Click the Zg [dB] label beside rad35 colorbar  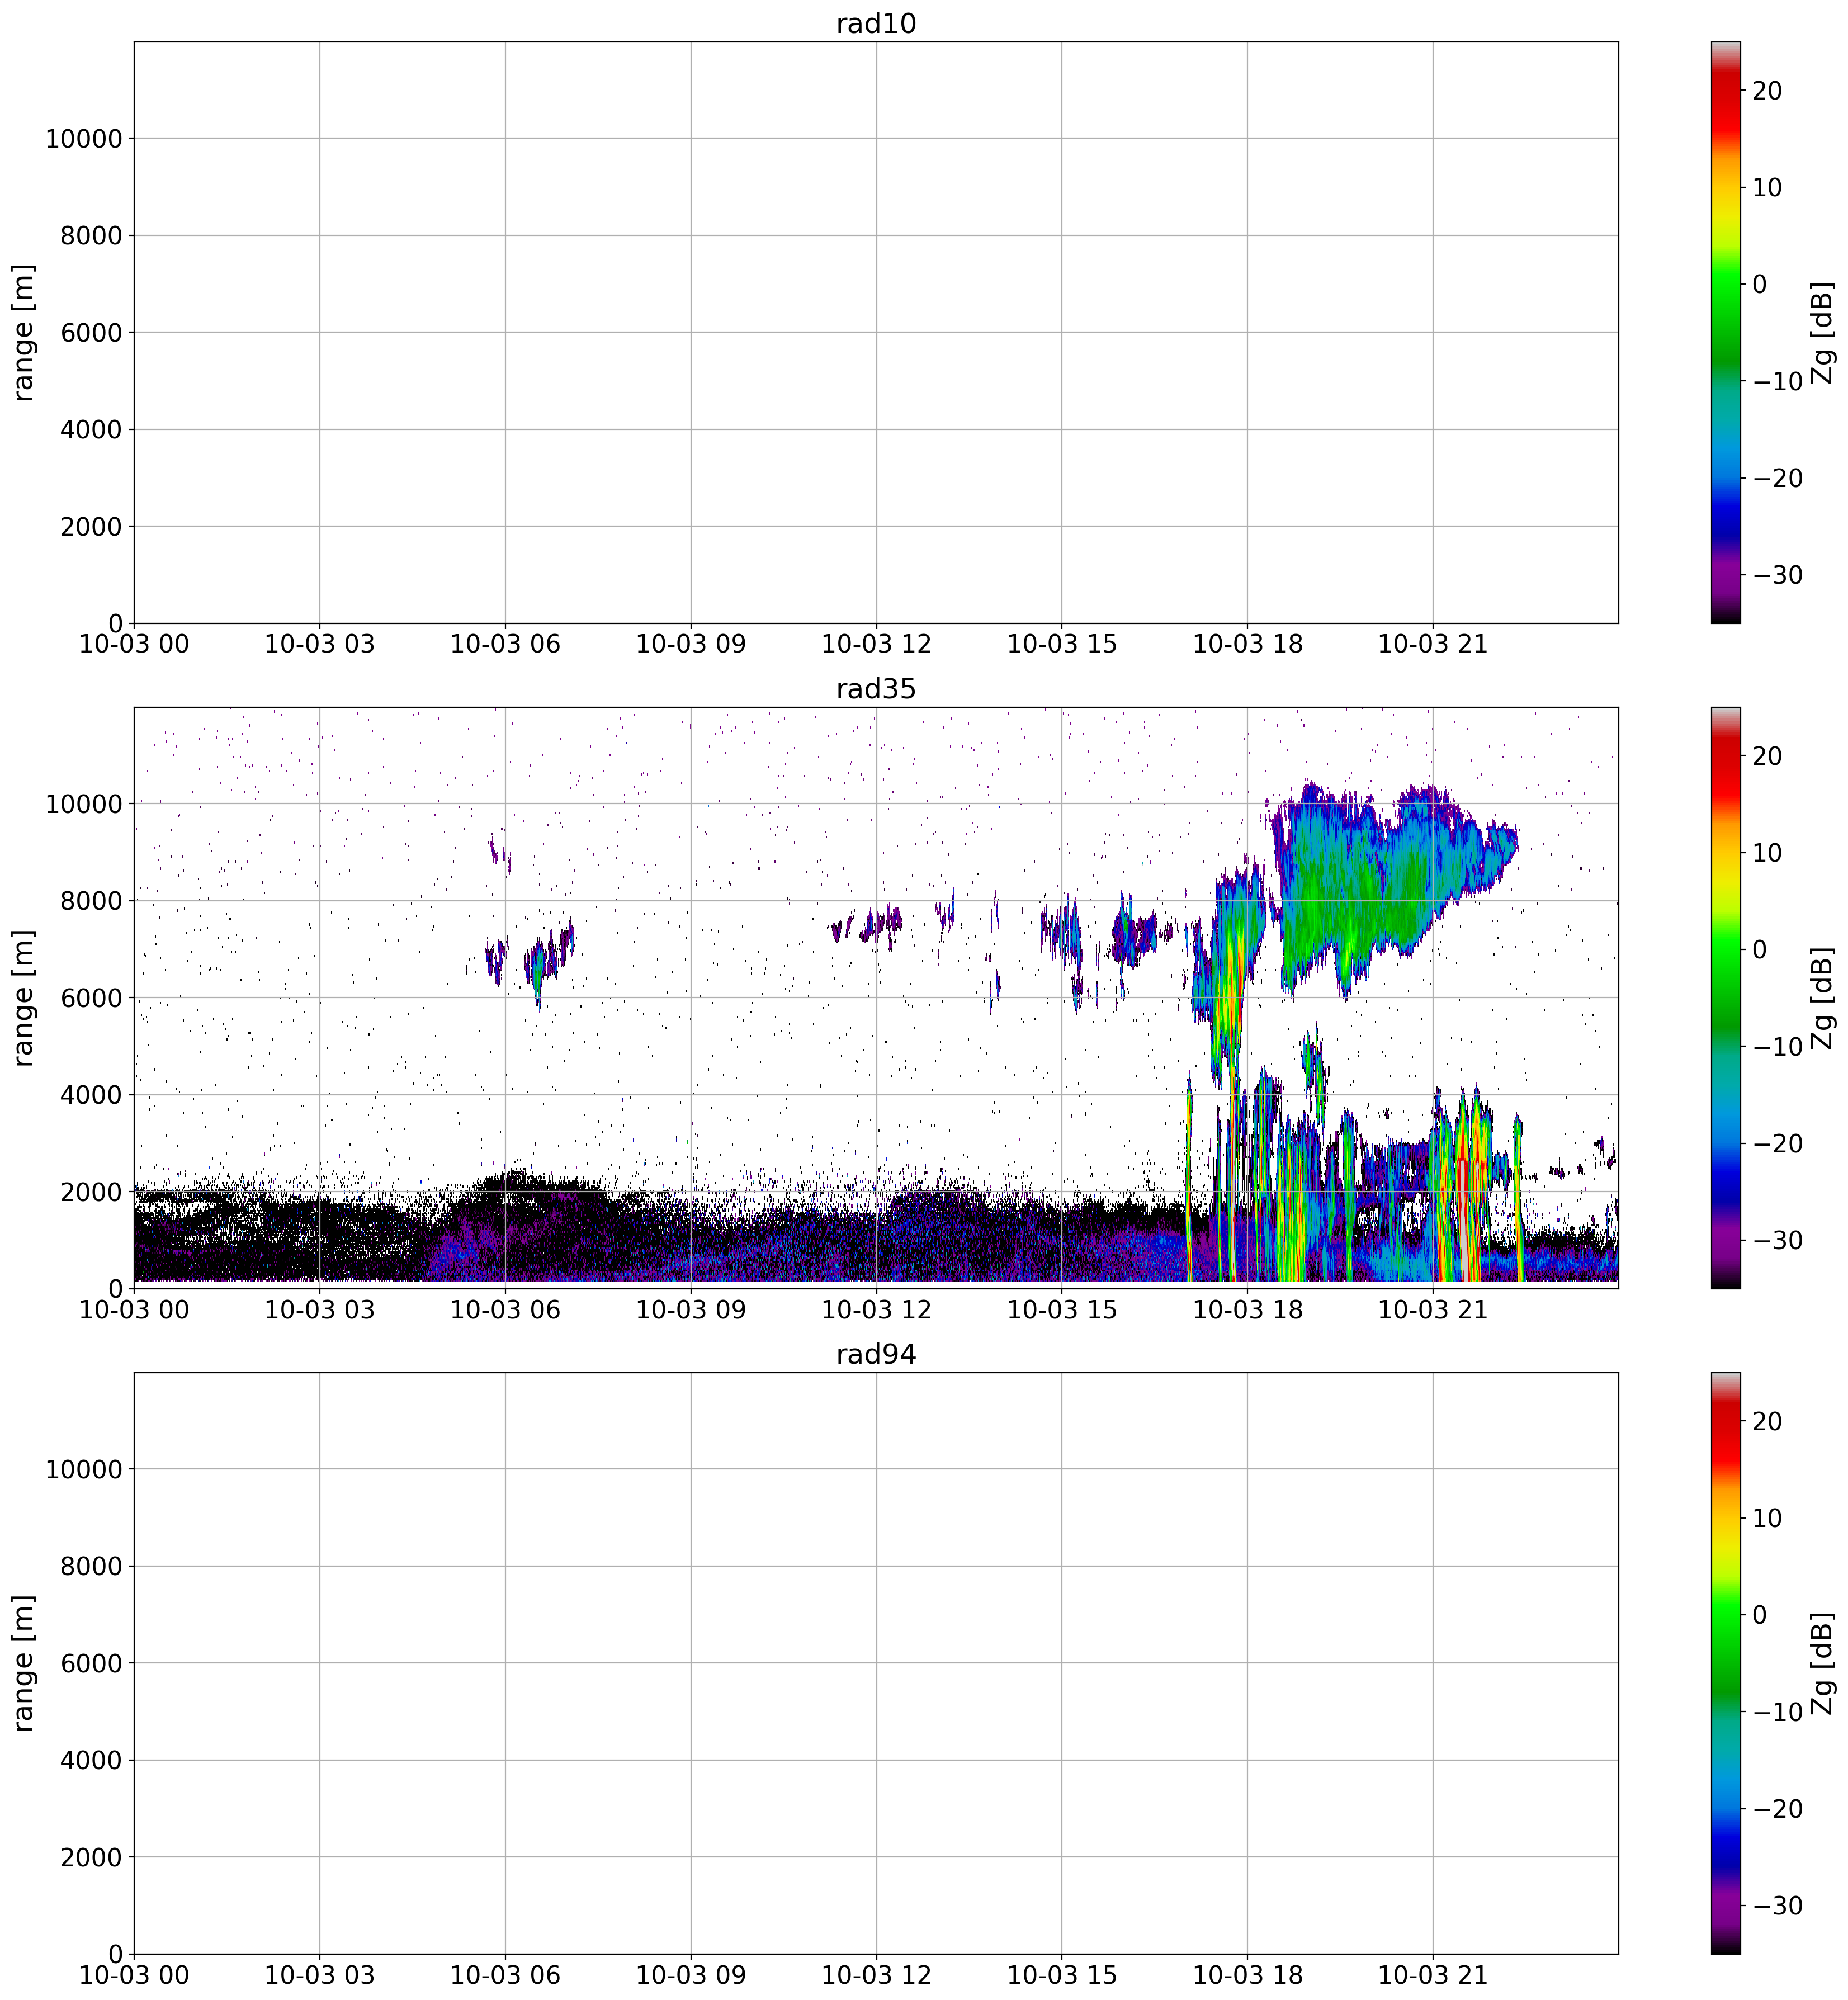[1823, 997]
